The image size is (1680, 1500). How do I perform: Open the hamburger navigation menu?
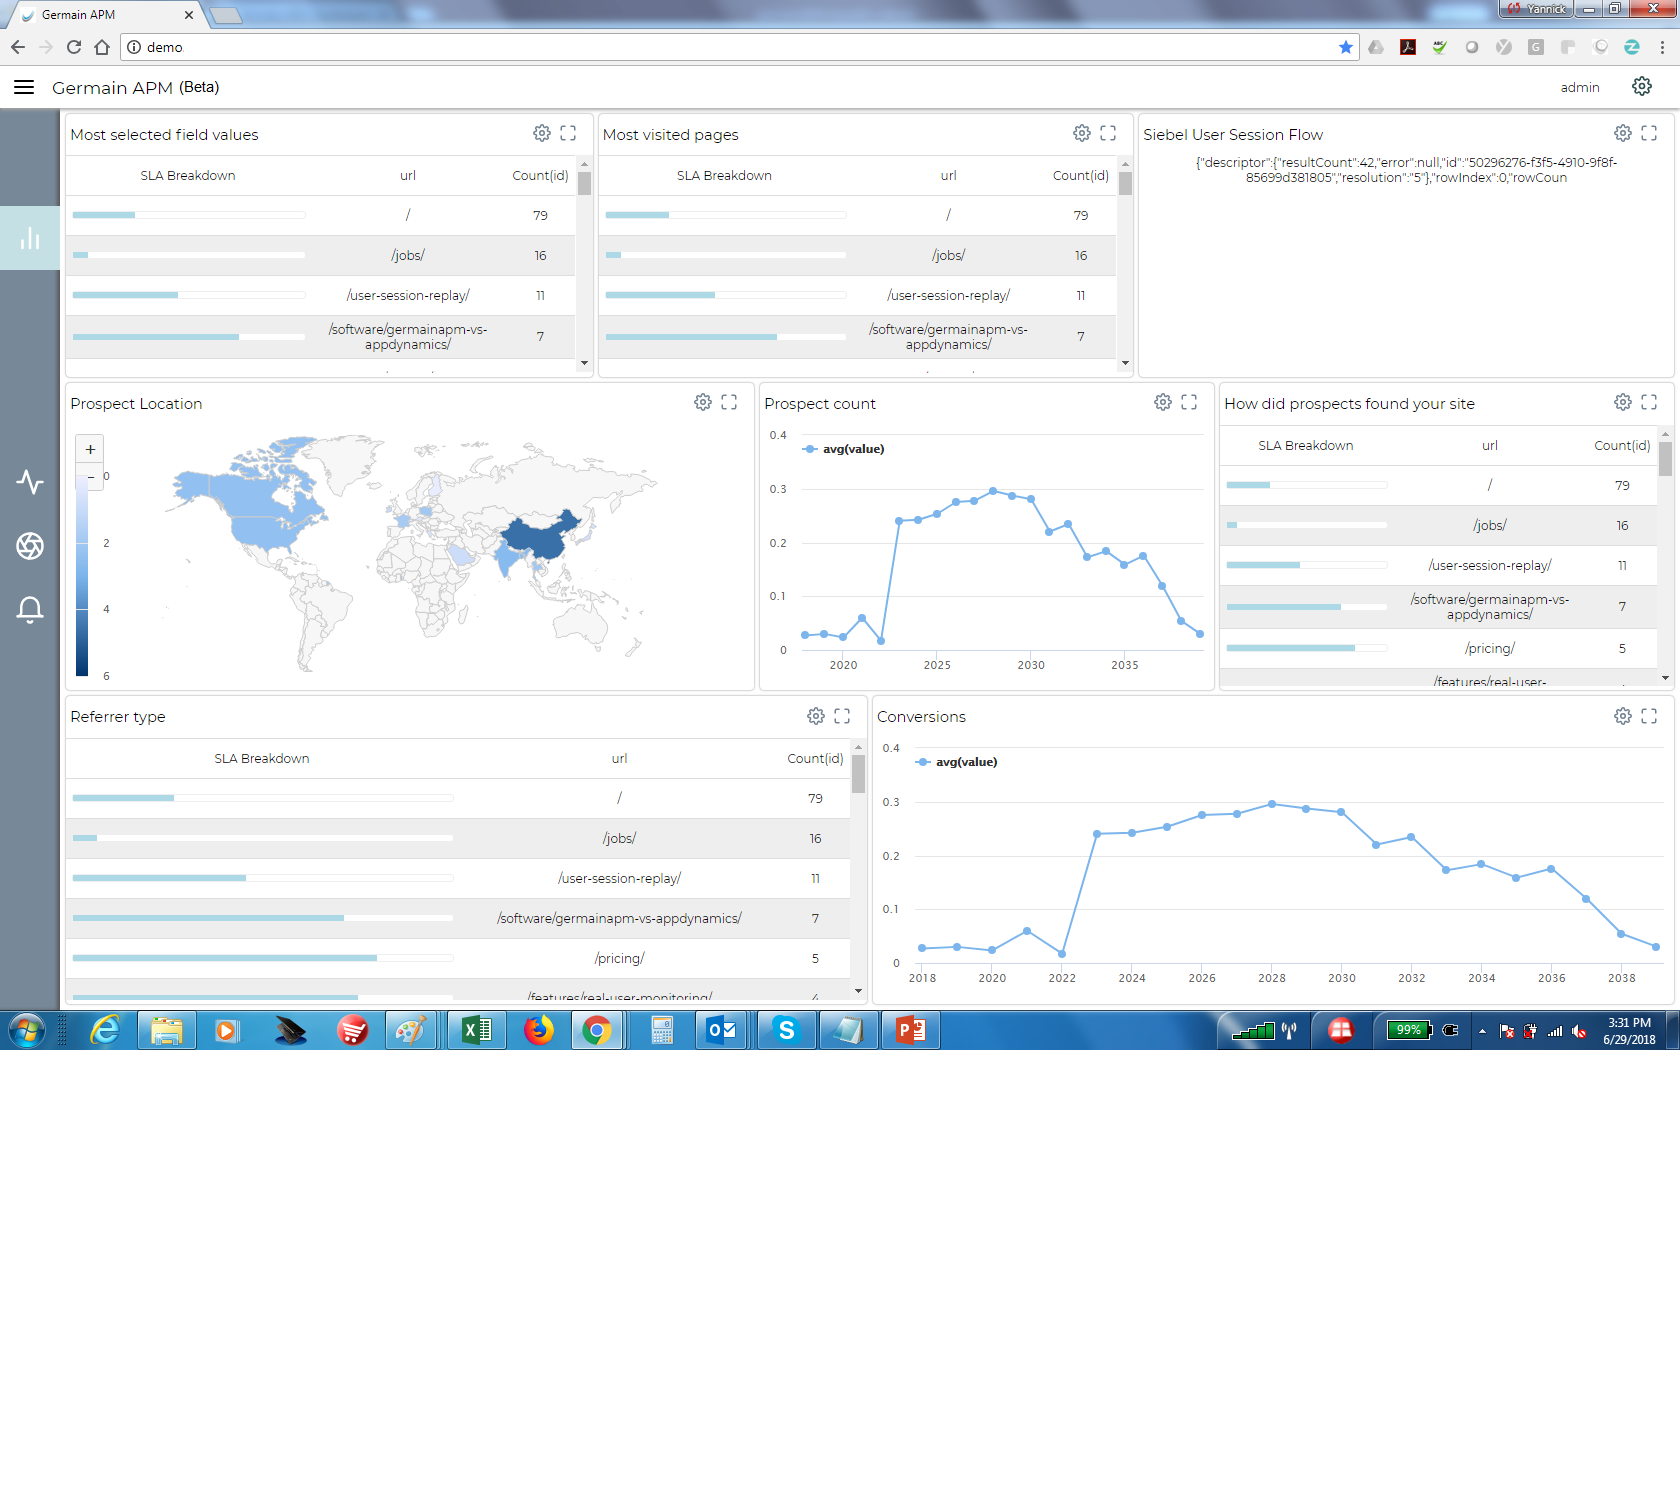[x=24, y=88]
